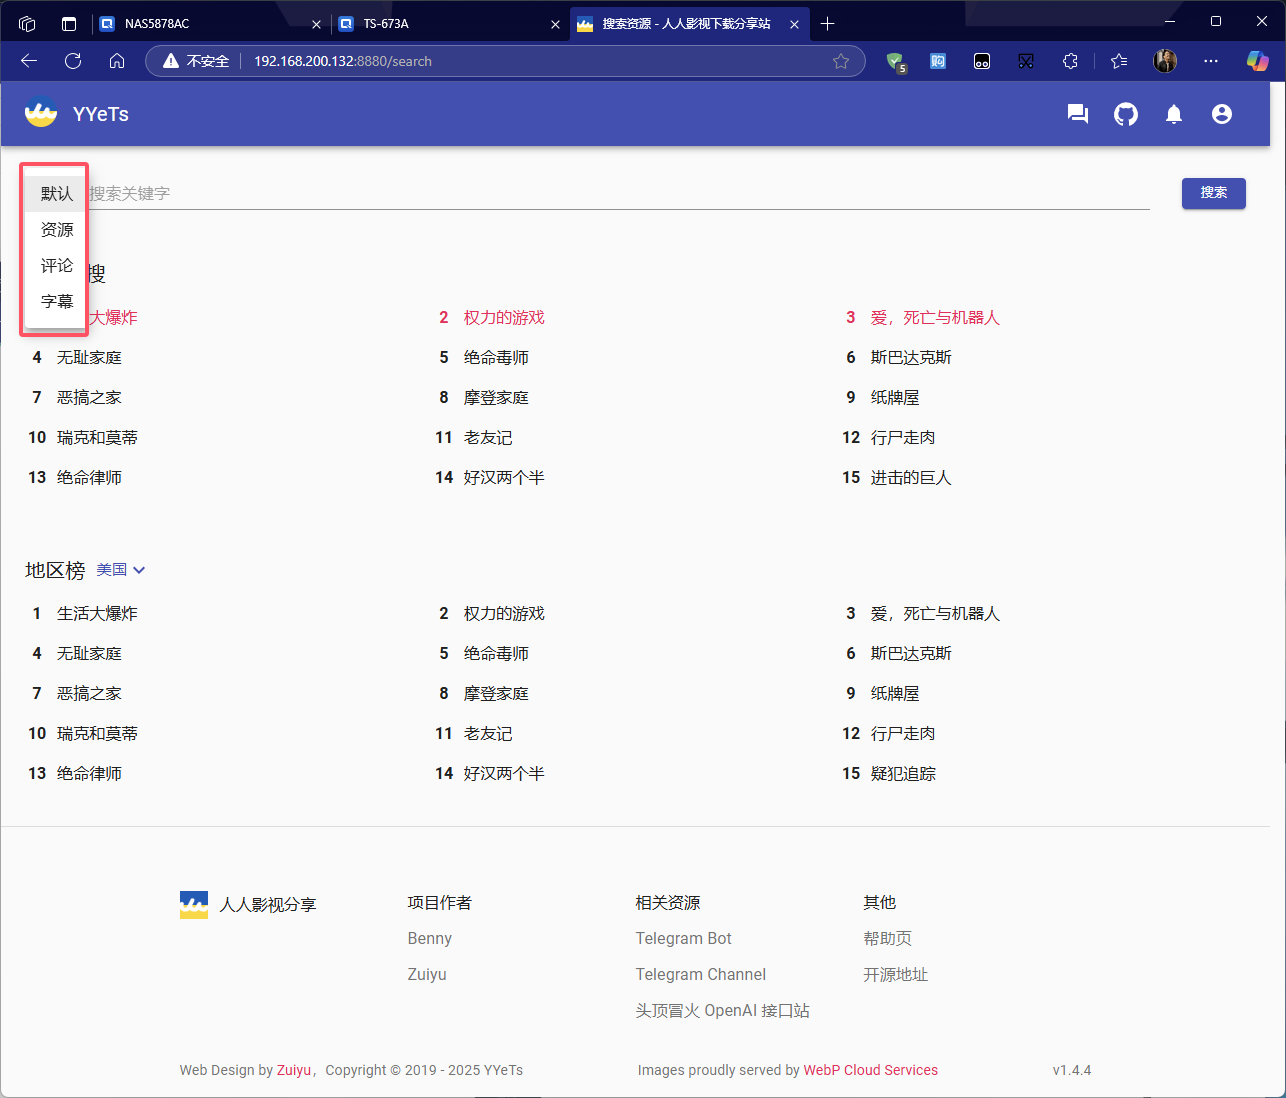Switch to the TS-673A browser tab
Viewport: 1286px width, 1098px height.
(x=448, y=24)
